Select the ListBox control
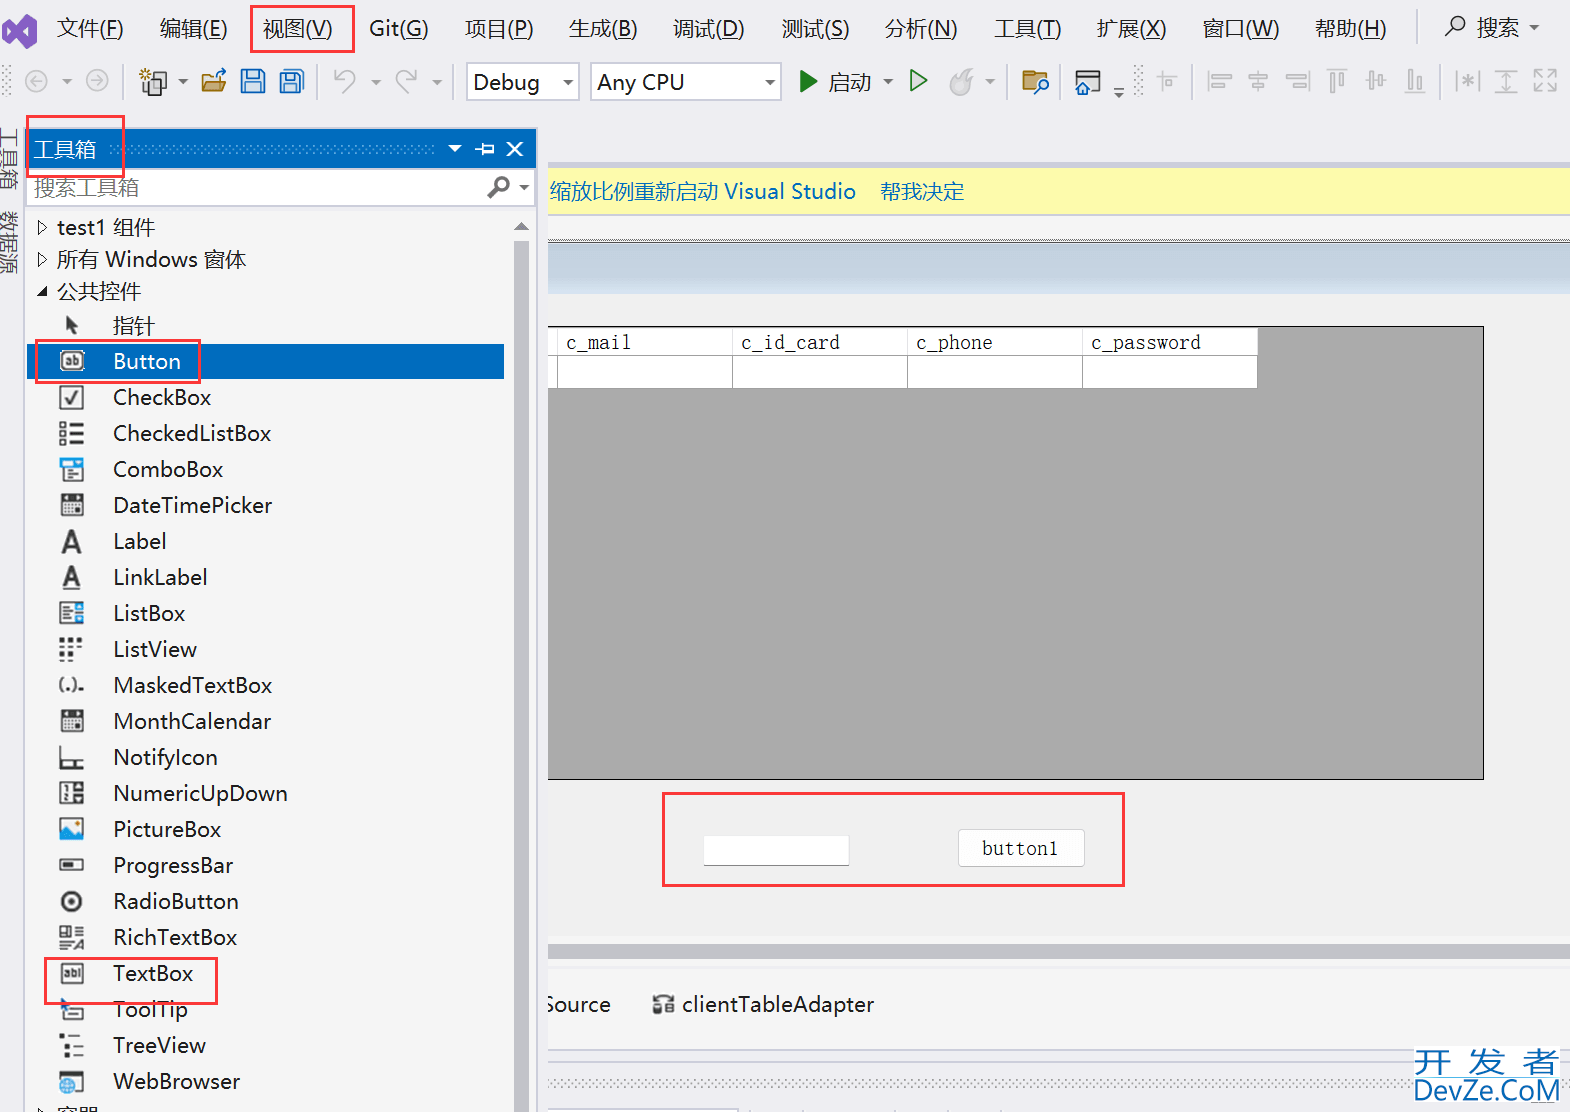Screen dimensions: 1570x1112 point(265,613)
